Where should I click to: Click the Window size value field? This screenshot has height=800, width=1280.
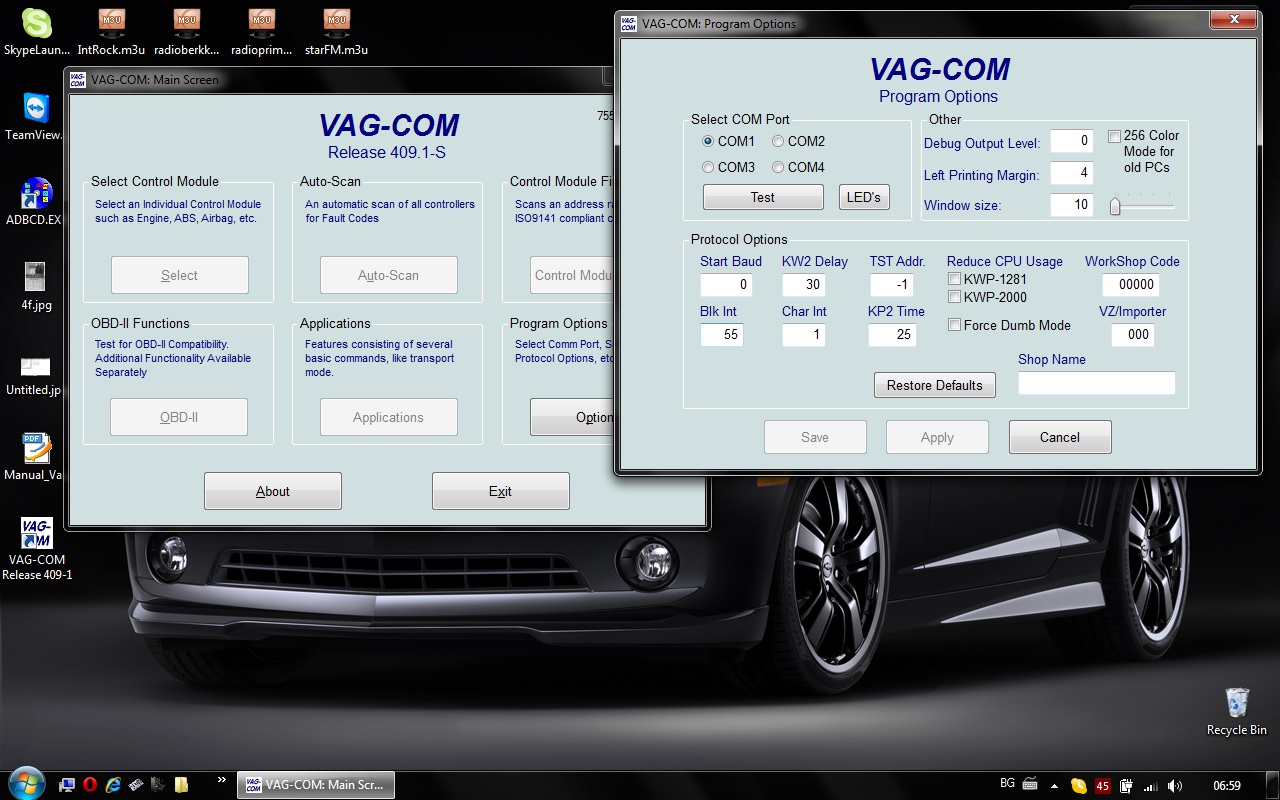pyautogui.click(x=1072, y=205)
